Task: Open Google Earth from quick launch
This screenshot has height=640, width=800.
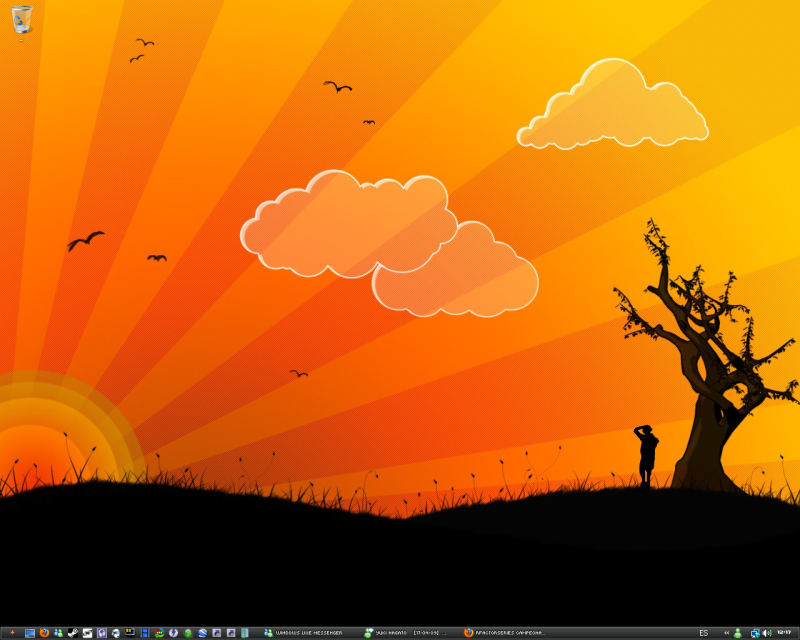Action: click(x=202, y=633)
